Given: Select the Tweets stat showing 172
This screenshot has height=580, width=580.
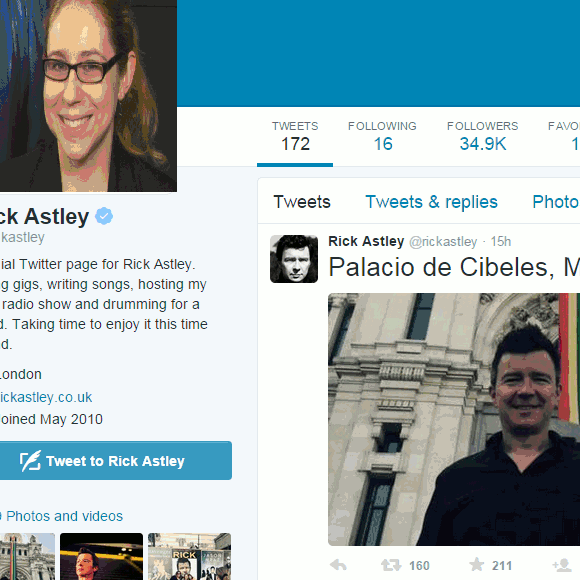Looking at the screenshot, I should (295, 136).
